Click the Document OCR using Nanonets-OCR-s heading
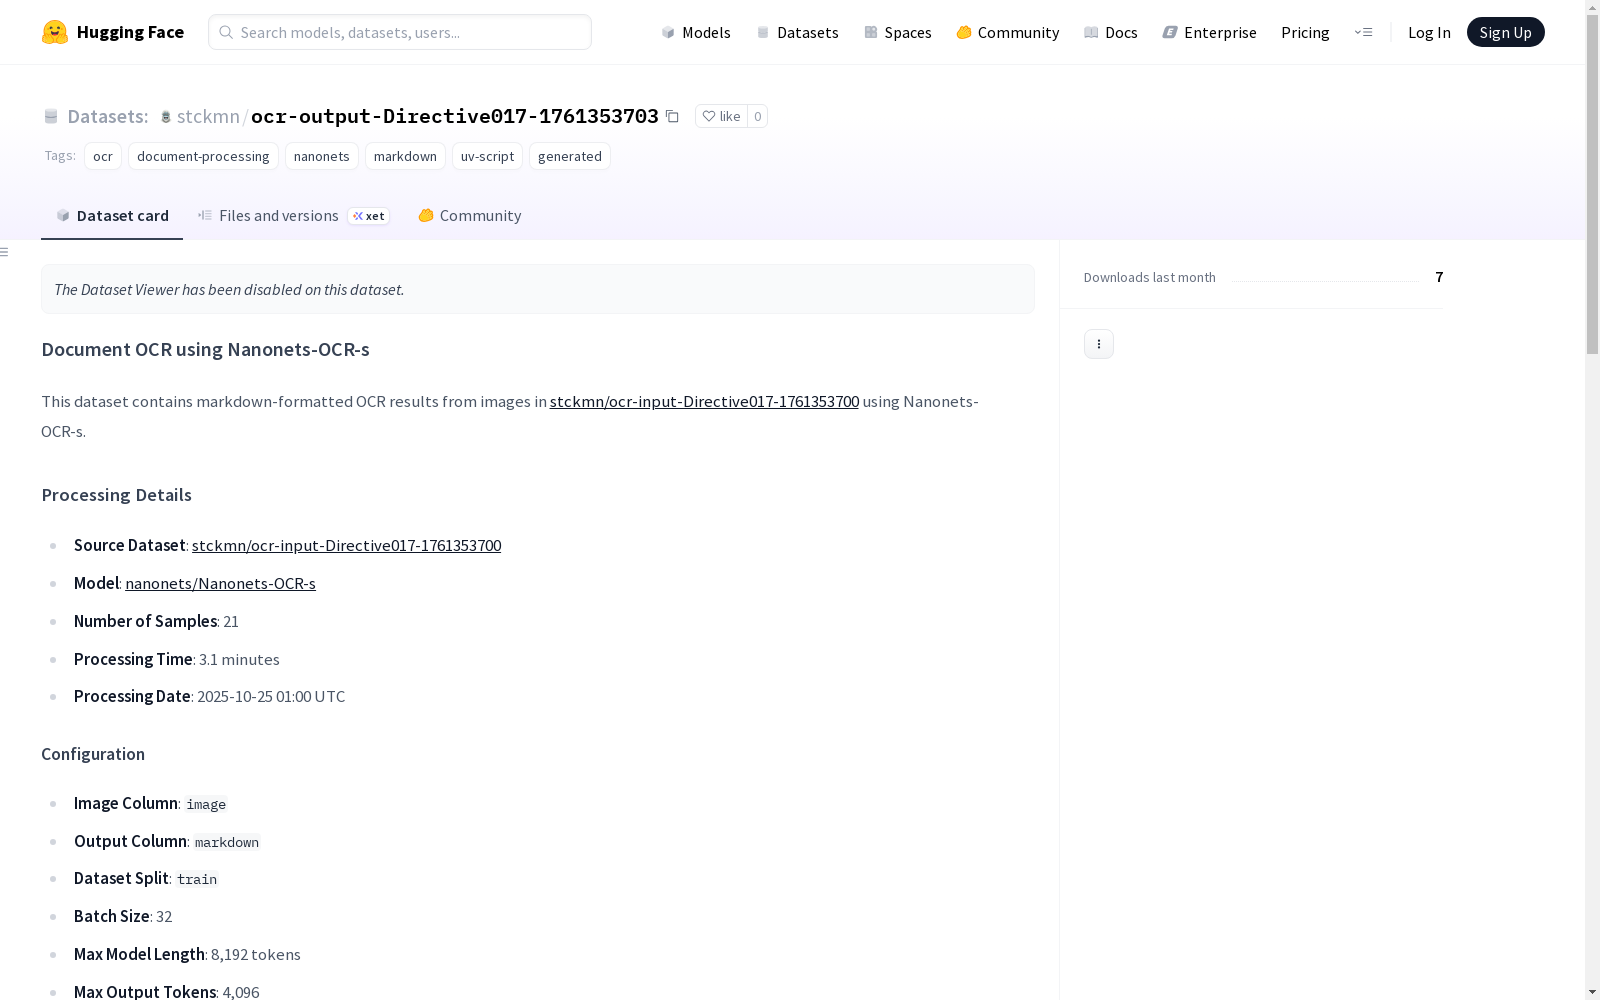 (205, 349)
